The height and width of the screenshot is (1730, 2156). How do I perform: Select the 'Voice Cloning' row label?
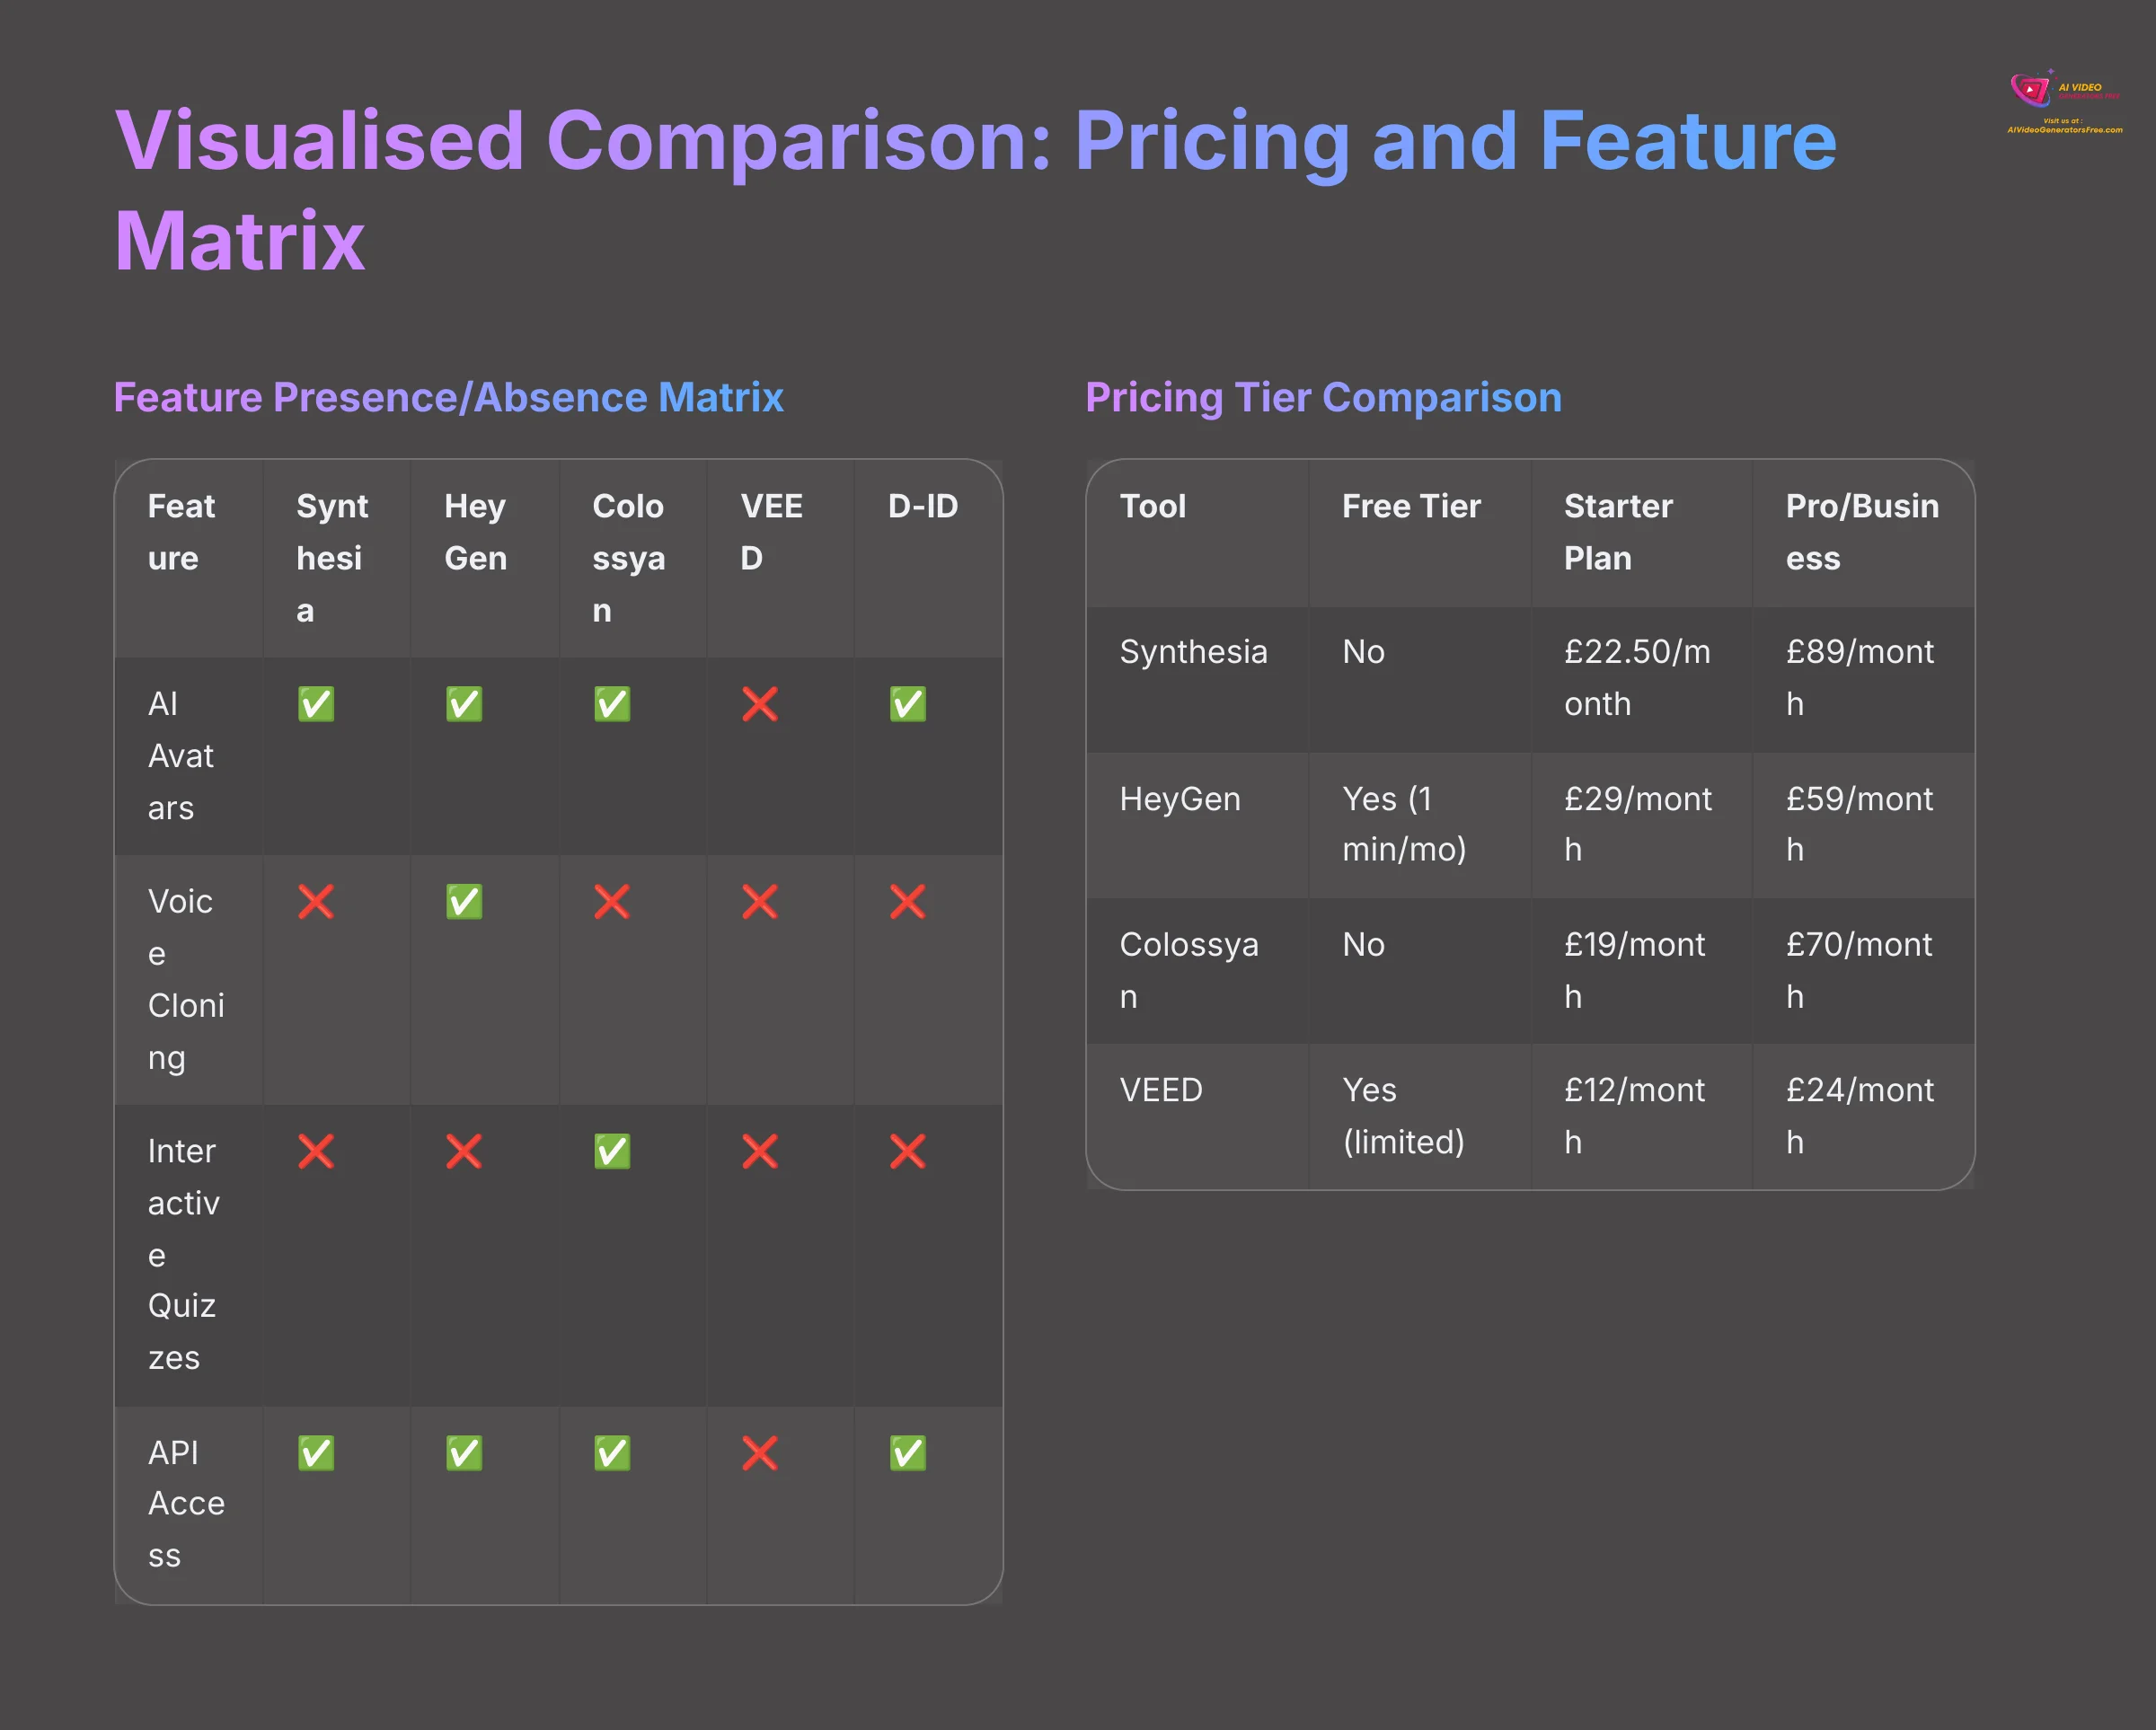click(x=186, y=979)
